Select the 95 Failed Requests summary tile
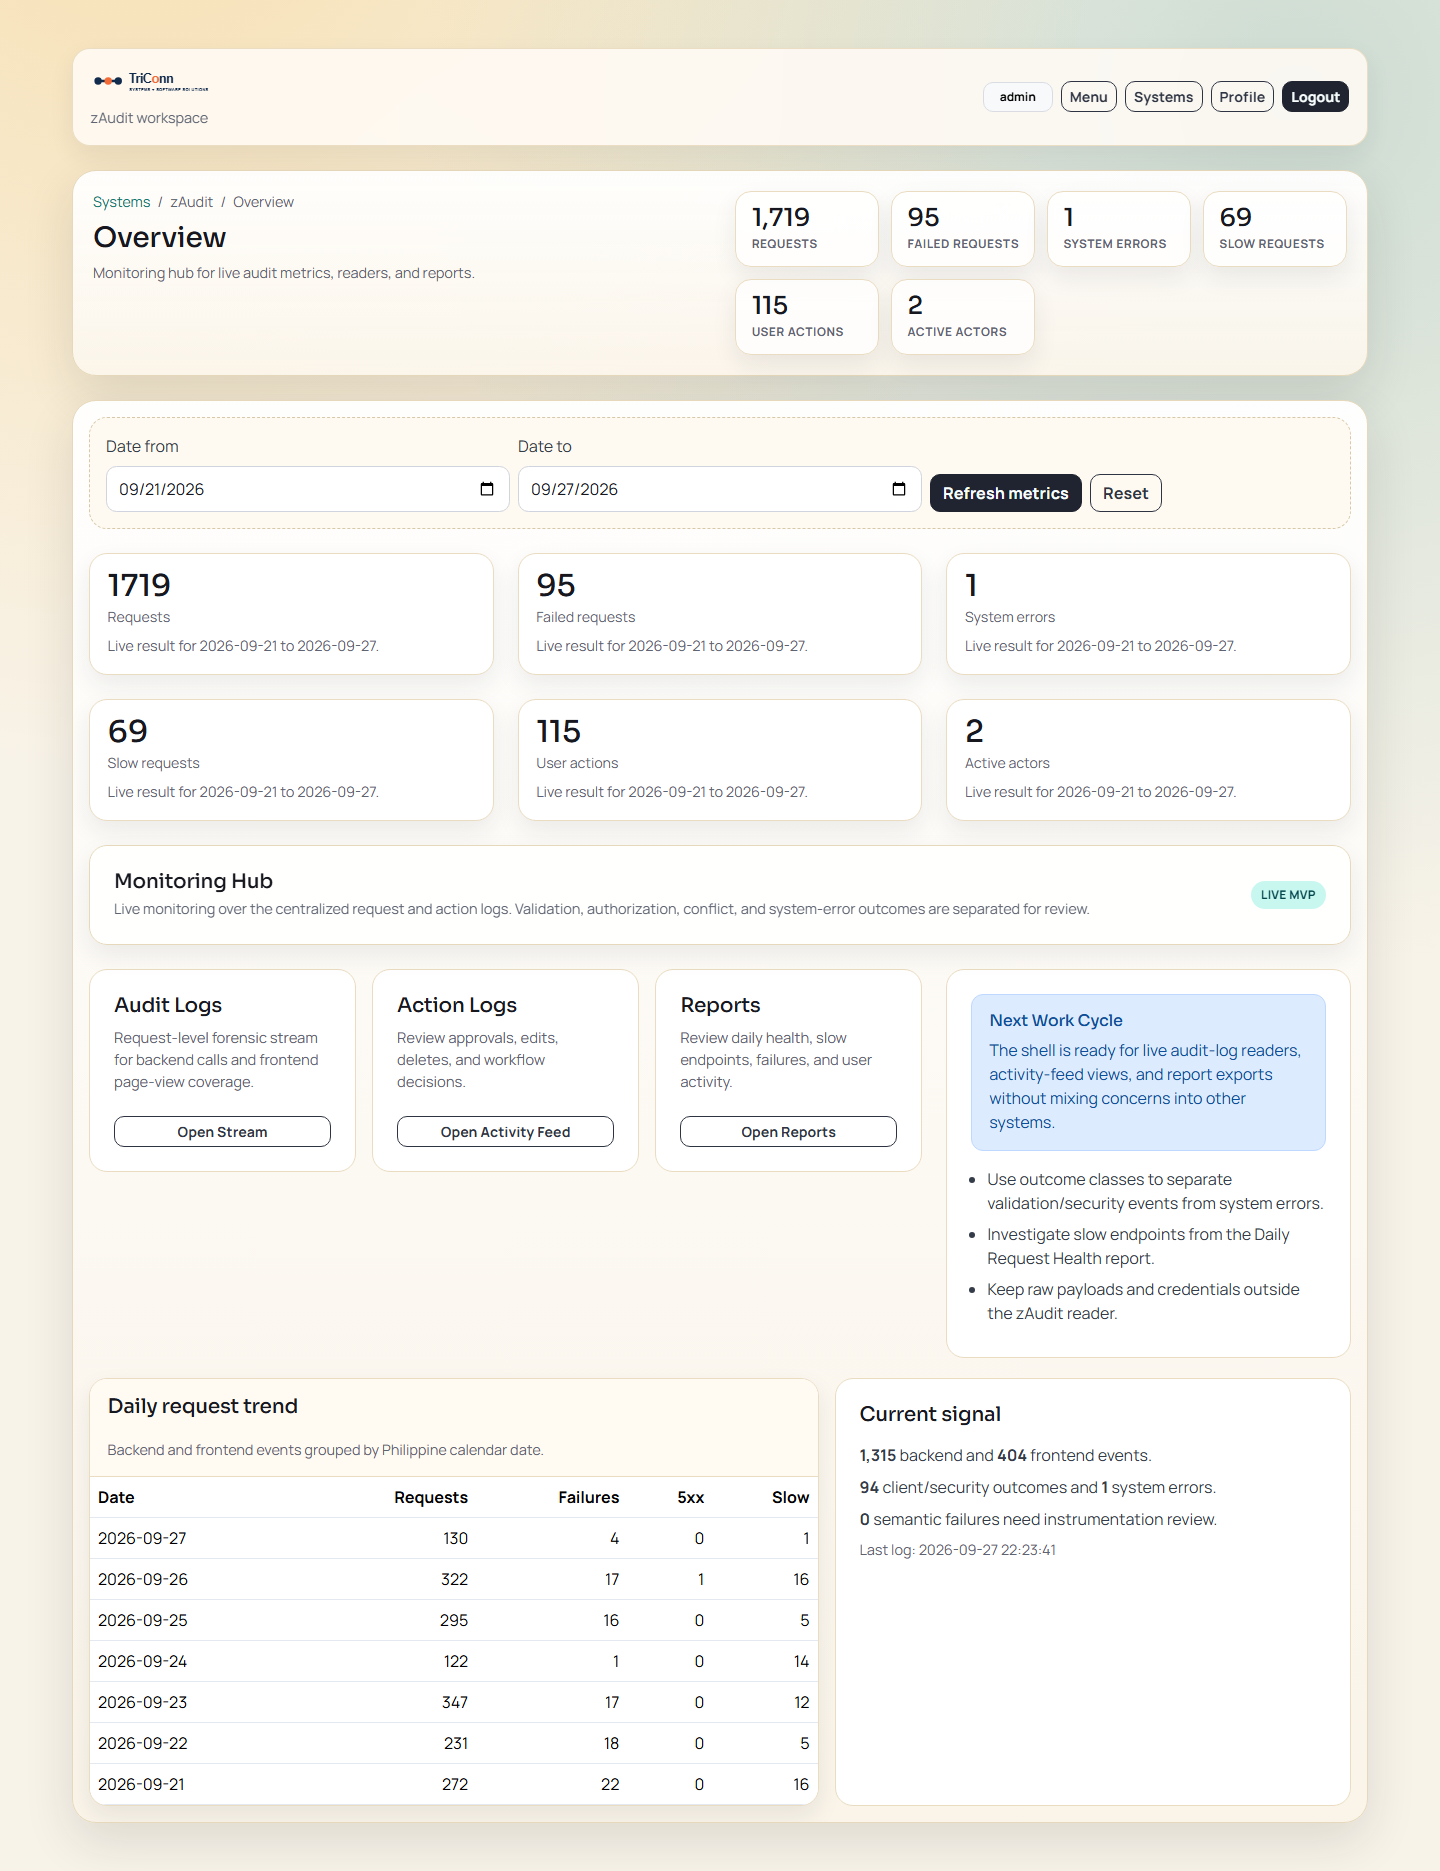 click(963, 229)
